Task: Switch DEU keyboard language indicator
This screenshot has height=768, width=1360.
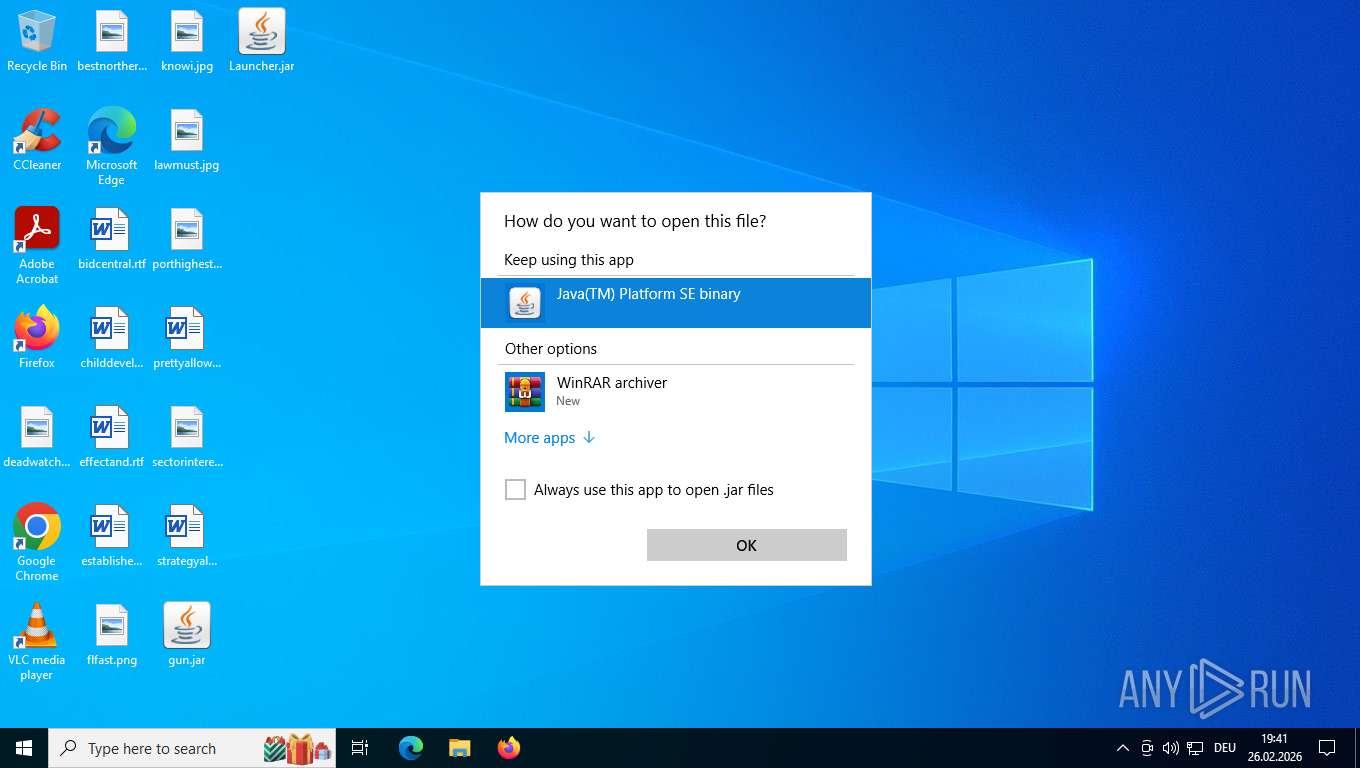Action: point(1225,748)
